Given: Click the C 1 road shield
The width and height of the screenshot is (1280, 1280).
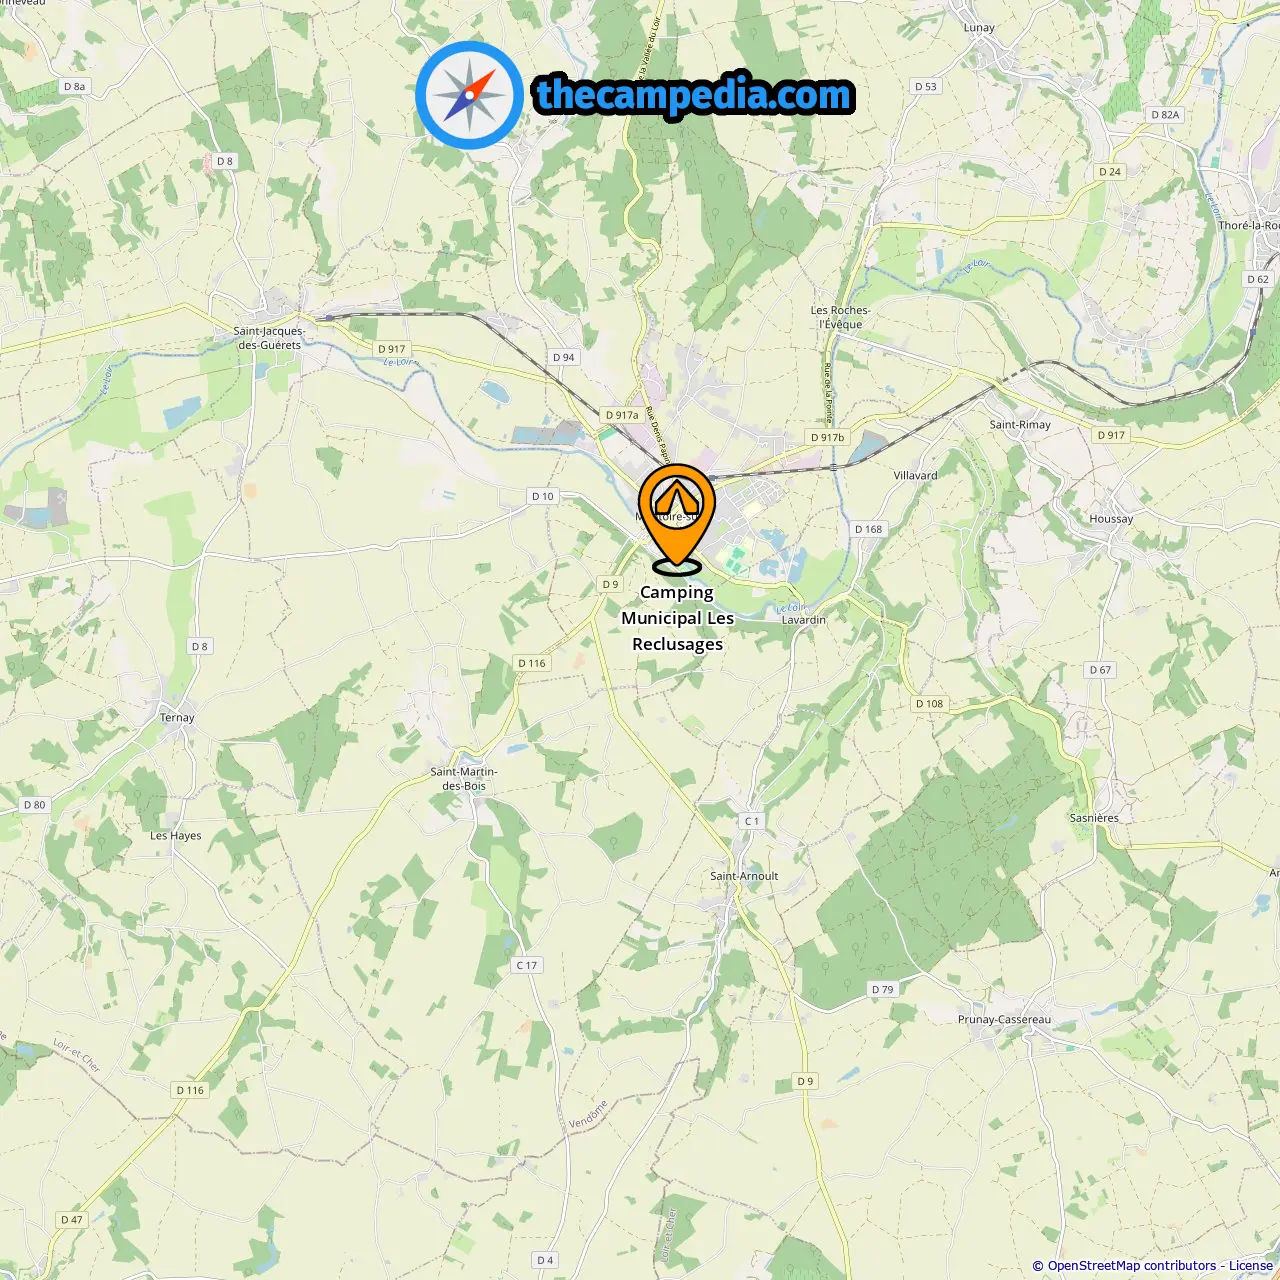Looking at the screenshot, I should point(752,821).
